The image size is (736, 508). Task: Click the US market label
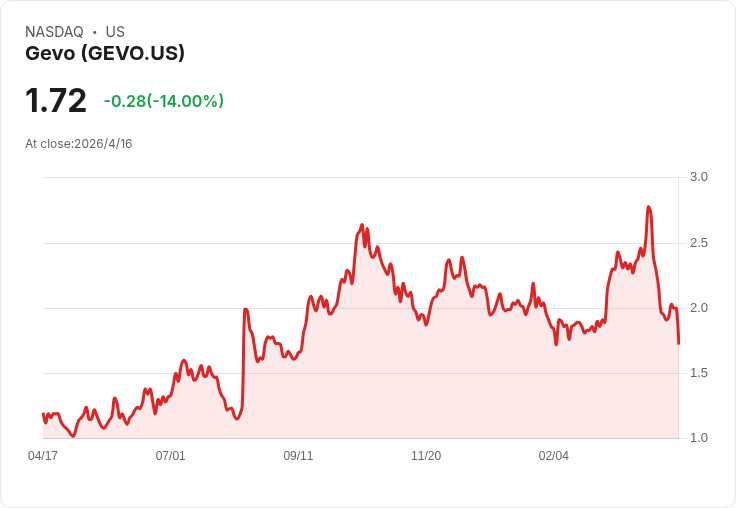[115, 32]
